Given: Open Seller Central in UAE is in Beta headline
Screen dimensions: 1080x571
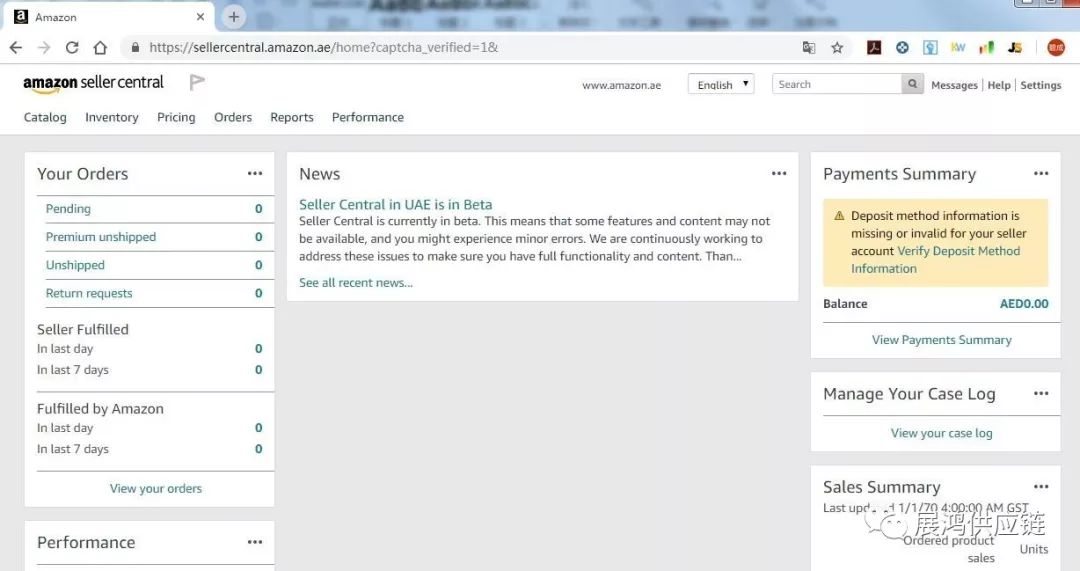Looking at the screenshot, I should coord(395,205).
